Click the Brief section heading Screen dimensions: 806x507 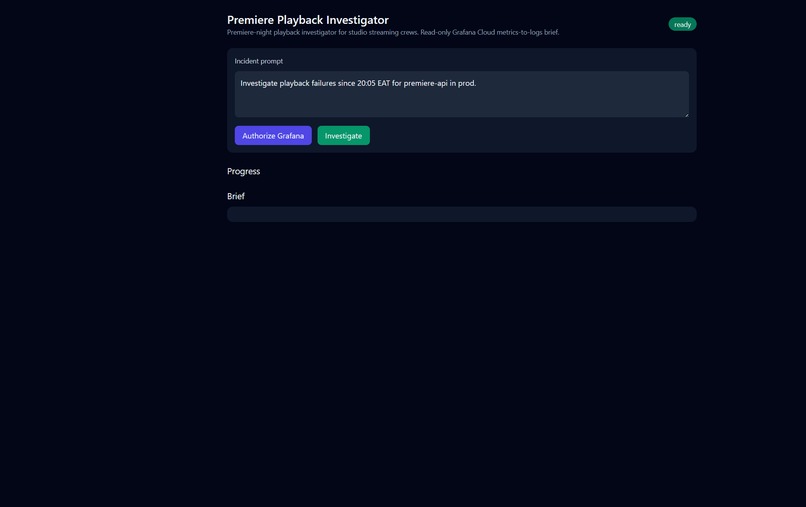click(x=236, y=196)
